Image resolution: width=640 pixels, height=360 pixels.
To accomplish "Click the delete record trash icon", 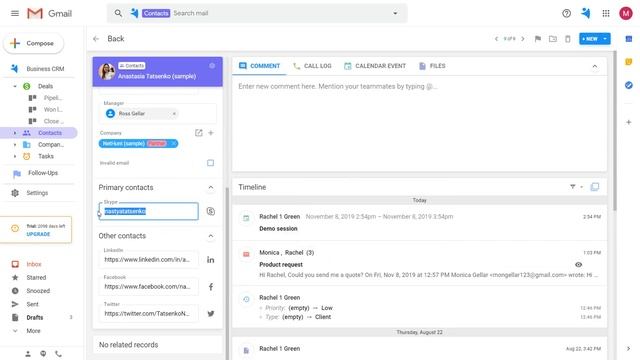I will click(x=567, y=39).
